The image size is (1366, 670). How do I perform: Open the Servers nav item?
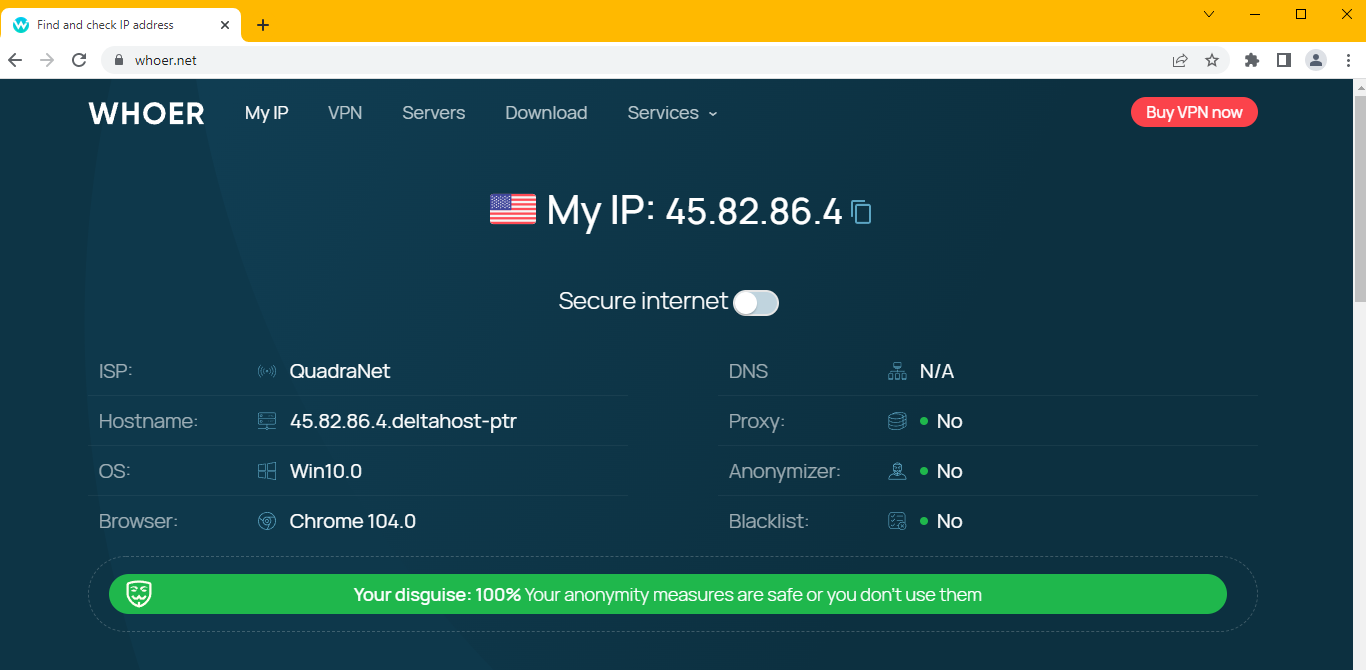tap(434, 113)
